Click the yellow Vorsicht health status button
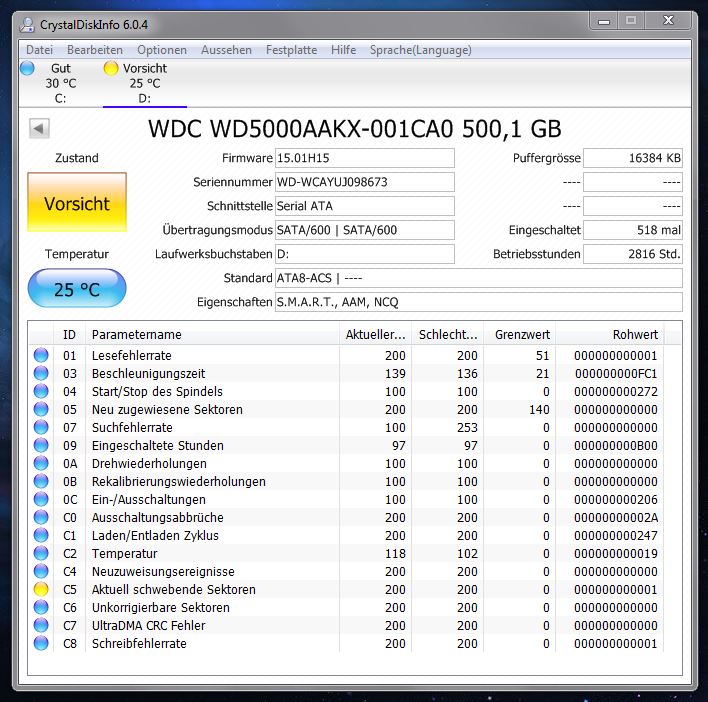The image size is (708, 702). [x=77, y=202]
